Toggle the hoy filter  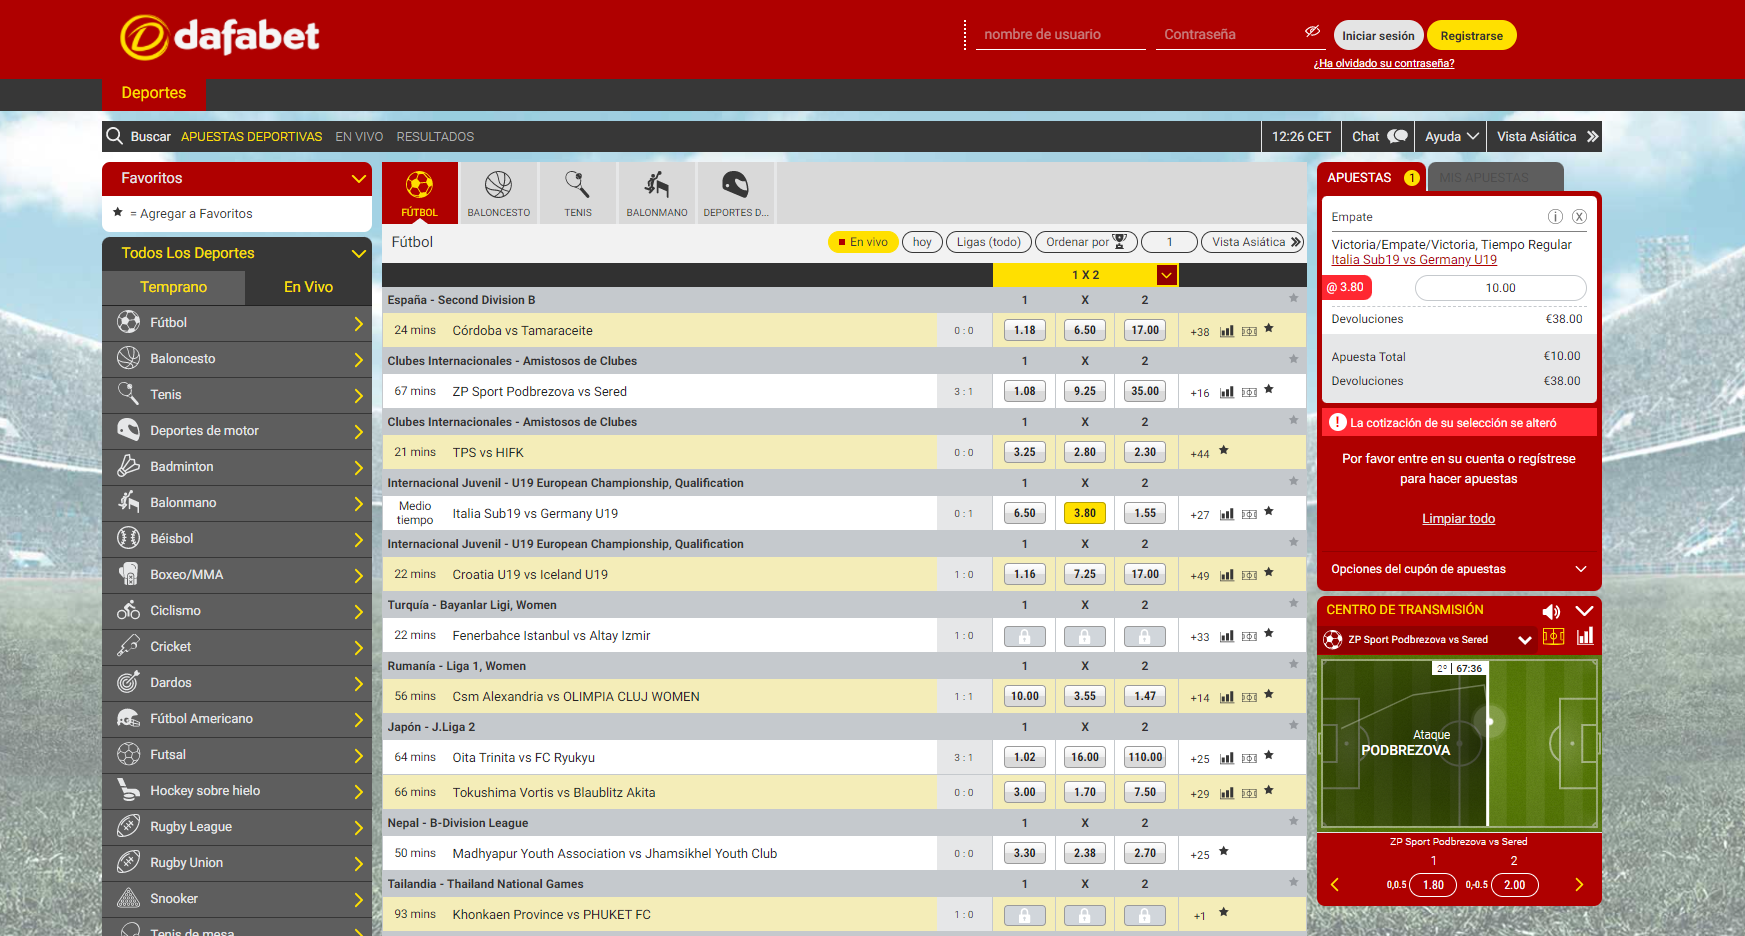click(x=922, y=242)
